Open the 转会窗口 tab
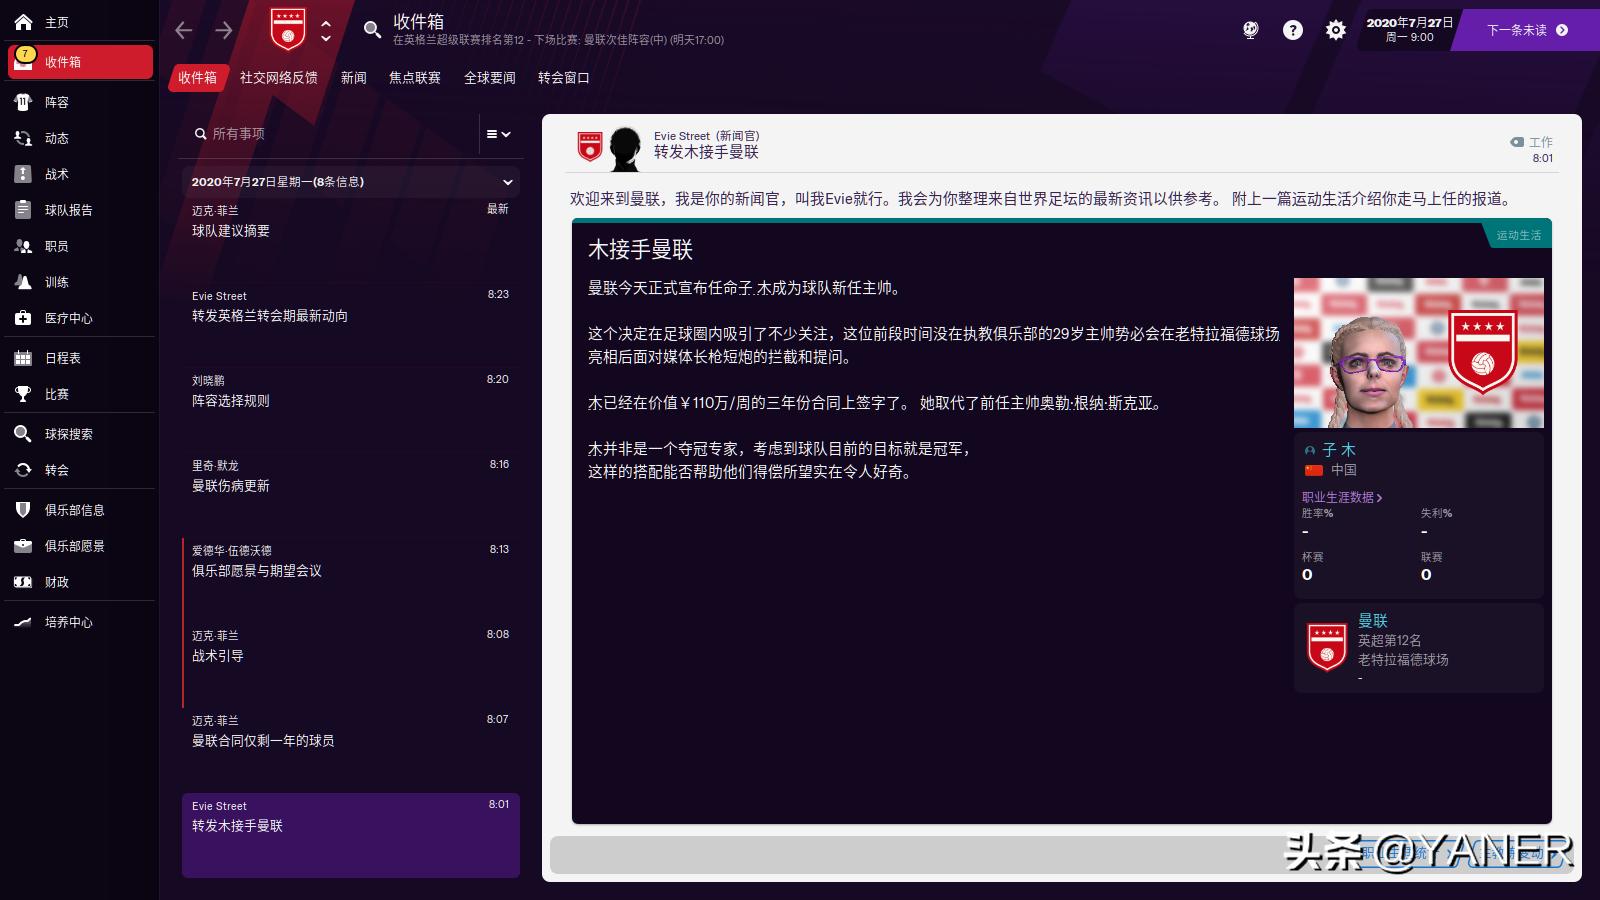Viewport: 1600px width, 900px height. (564, 78)
